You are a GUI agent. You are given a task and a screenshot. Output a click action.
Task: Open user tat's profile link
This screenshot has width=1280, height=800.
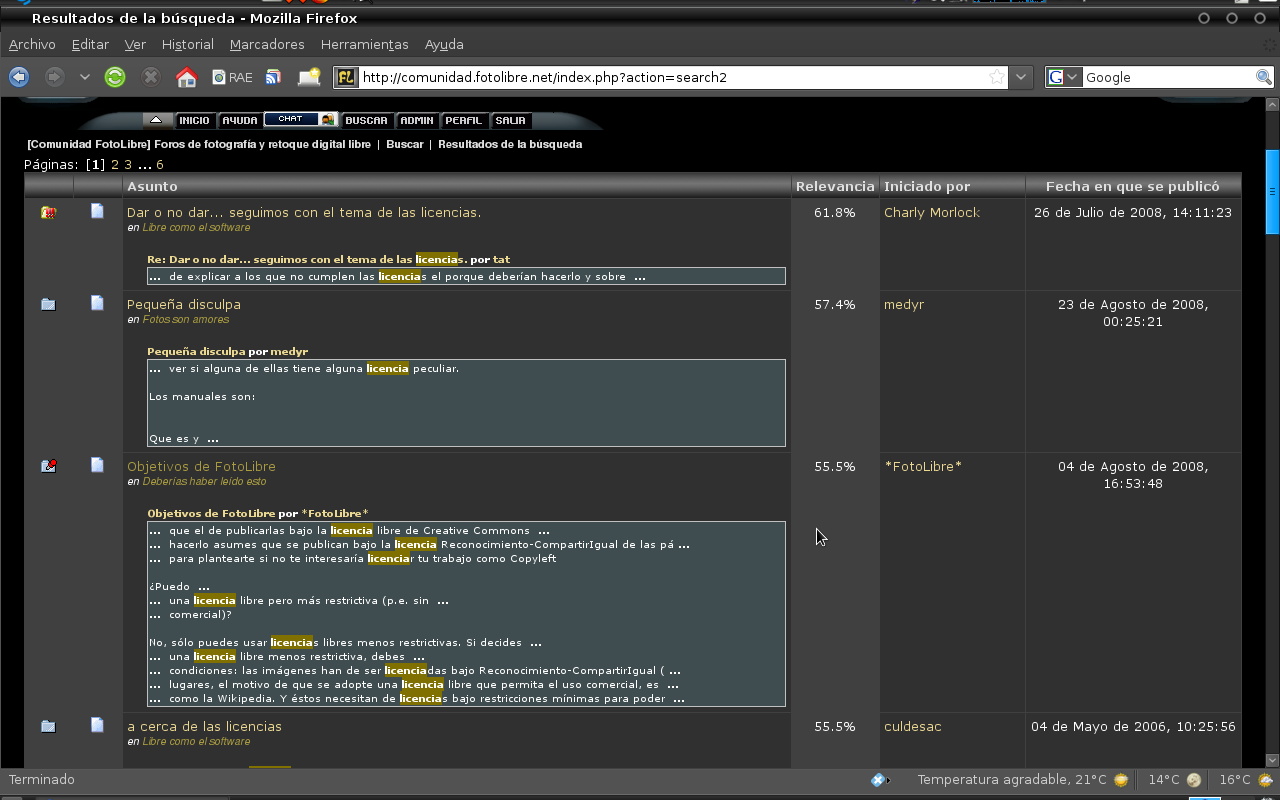(x=501, y=259)
